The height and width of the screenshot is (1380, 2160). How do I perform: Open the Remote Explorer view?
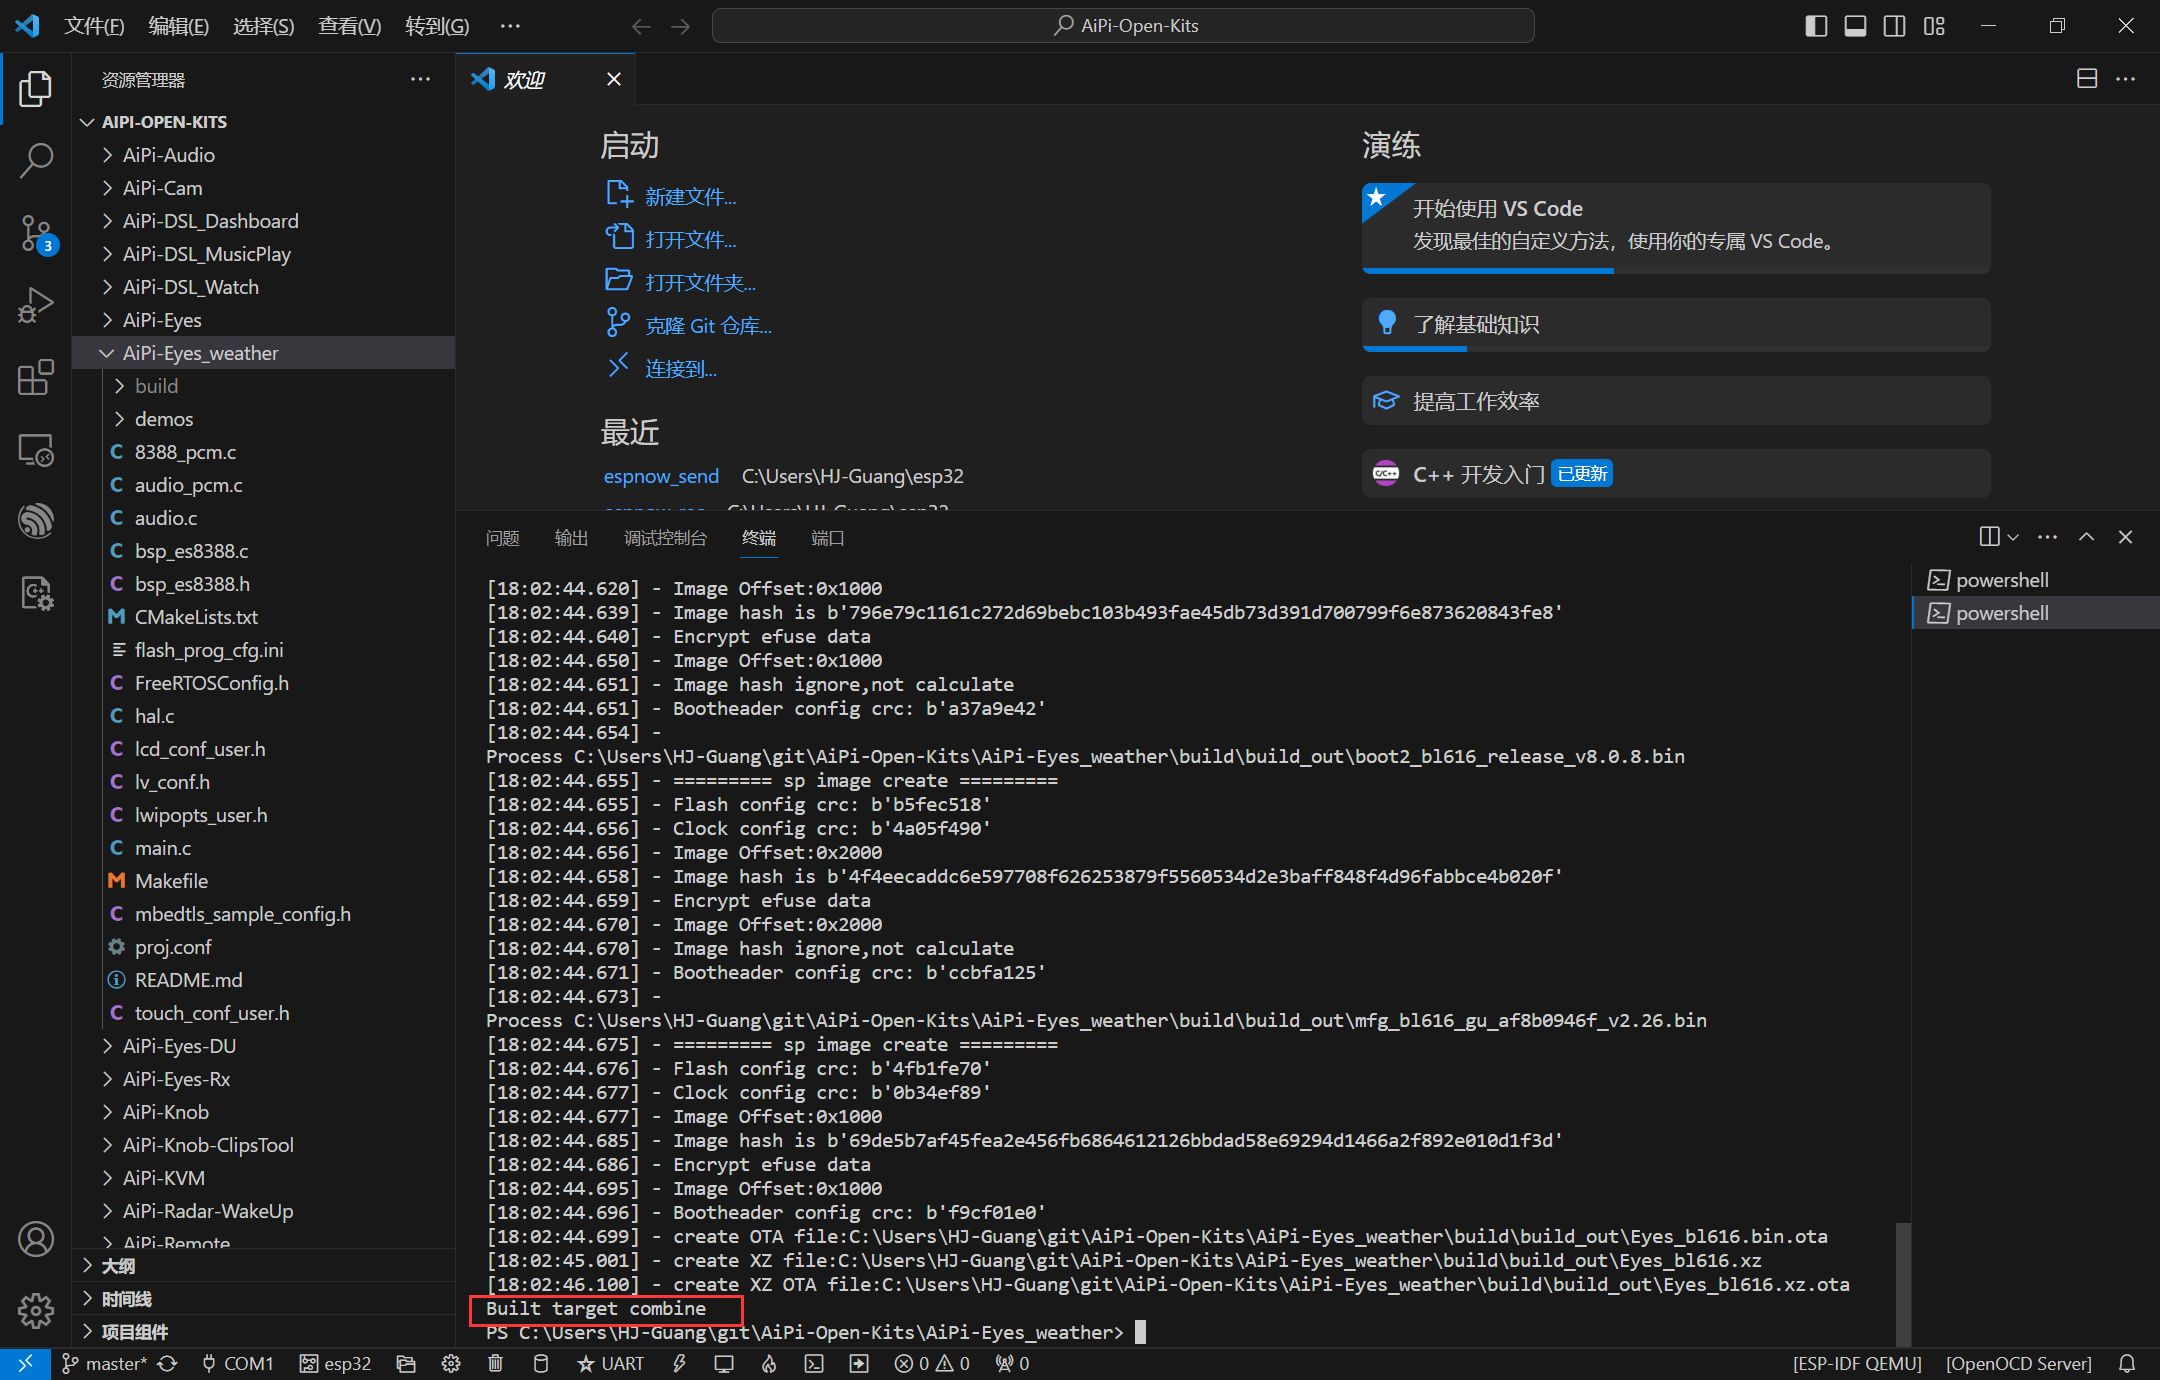click(36, 450)
